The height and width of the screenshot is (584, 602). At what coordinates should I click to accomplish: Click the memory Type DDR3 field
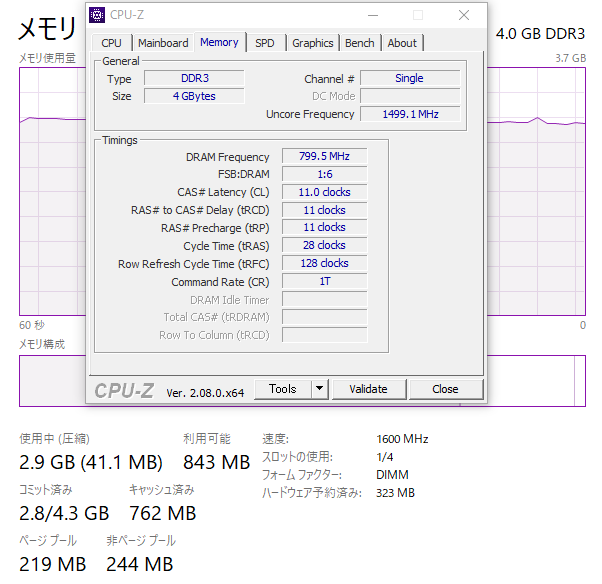(x=194, y=78)
